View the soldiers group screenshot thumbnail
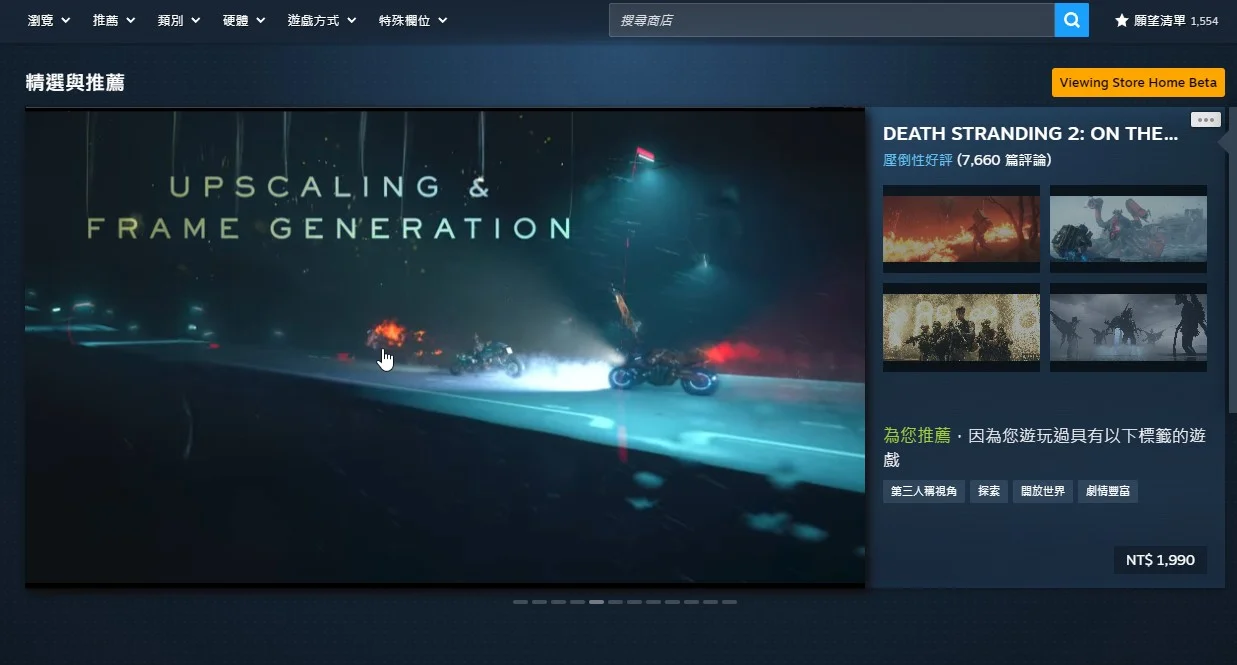Viewport: 1237px width, 665px height. [960, 328]
